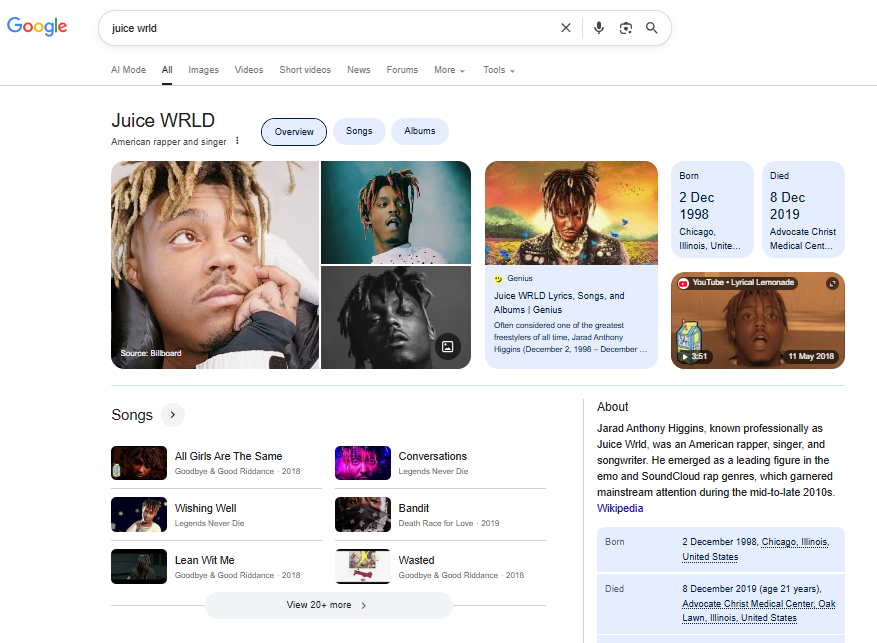This screenshot has height=643, width=877.
Task: Click the About heading
Action: tap(612, 407)
